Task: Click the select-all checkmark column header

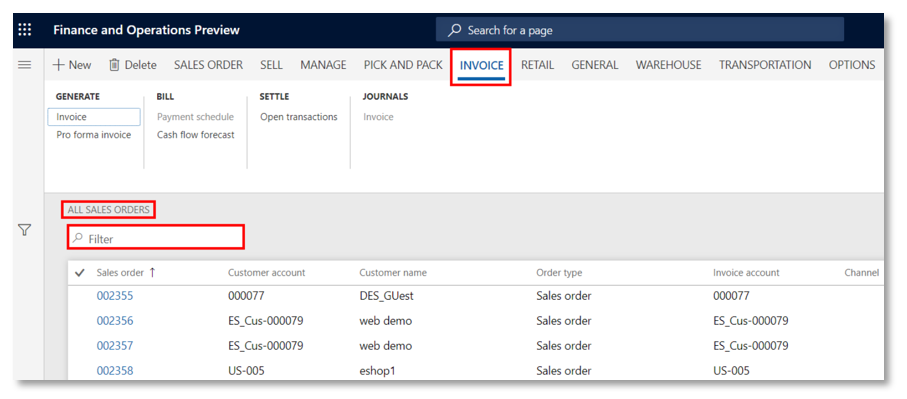Action: [80, 272]
